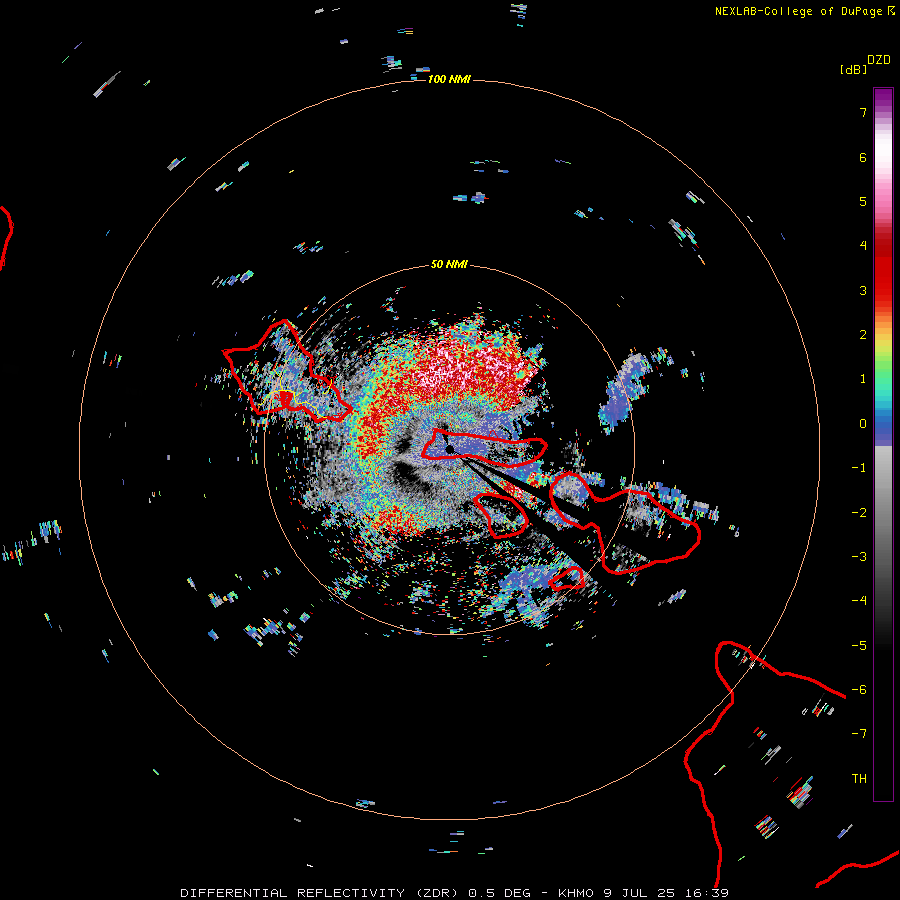Screen dimensions: 900x900
Task: Click the red 3 dB section of color bar
Action: 883,290
